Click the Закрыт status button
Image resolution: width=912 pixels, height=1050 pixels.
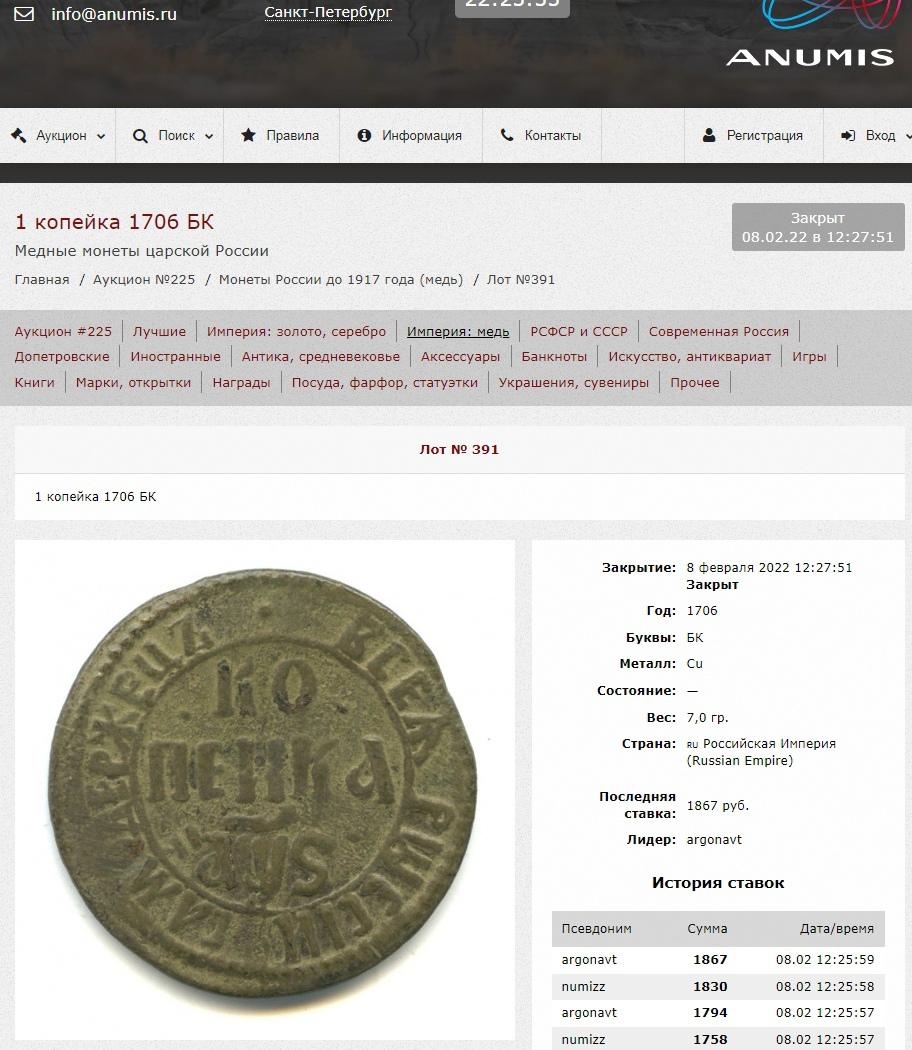tap(818, 227)
